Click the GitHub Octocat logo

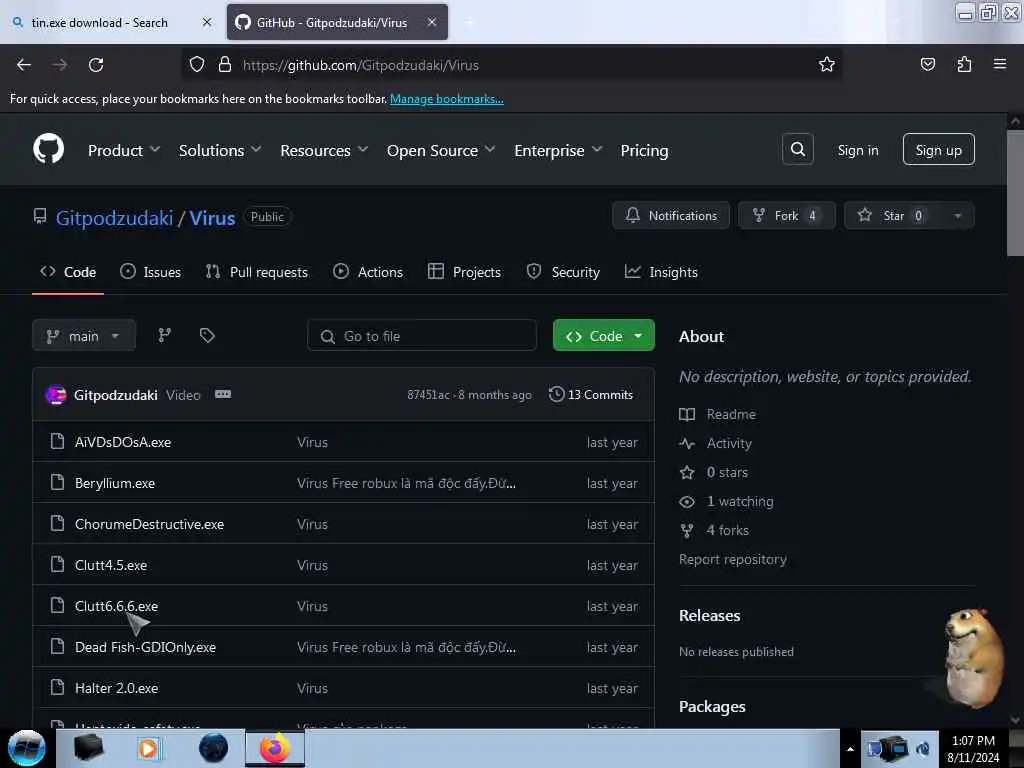pos(48,150)
